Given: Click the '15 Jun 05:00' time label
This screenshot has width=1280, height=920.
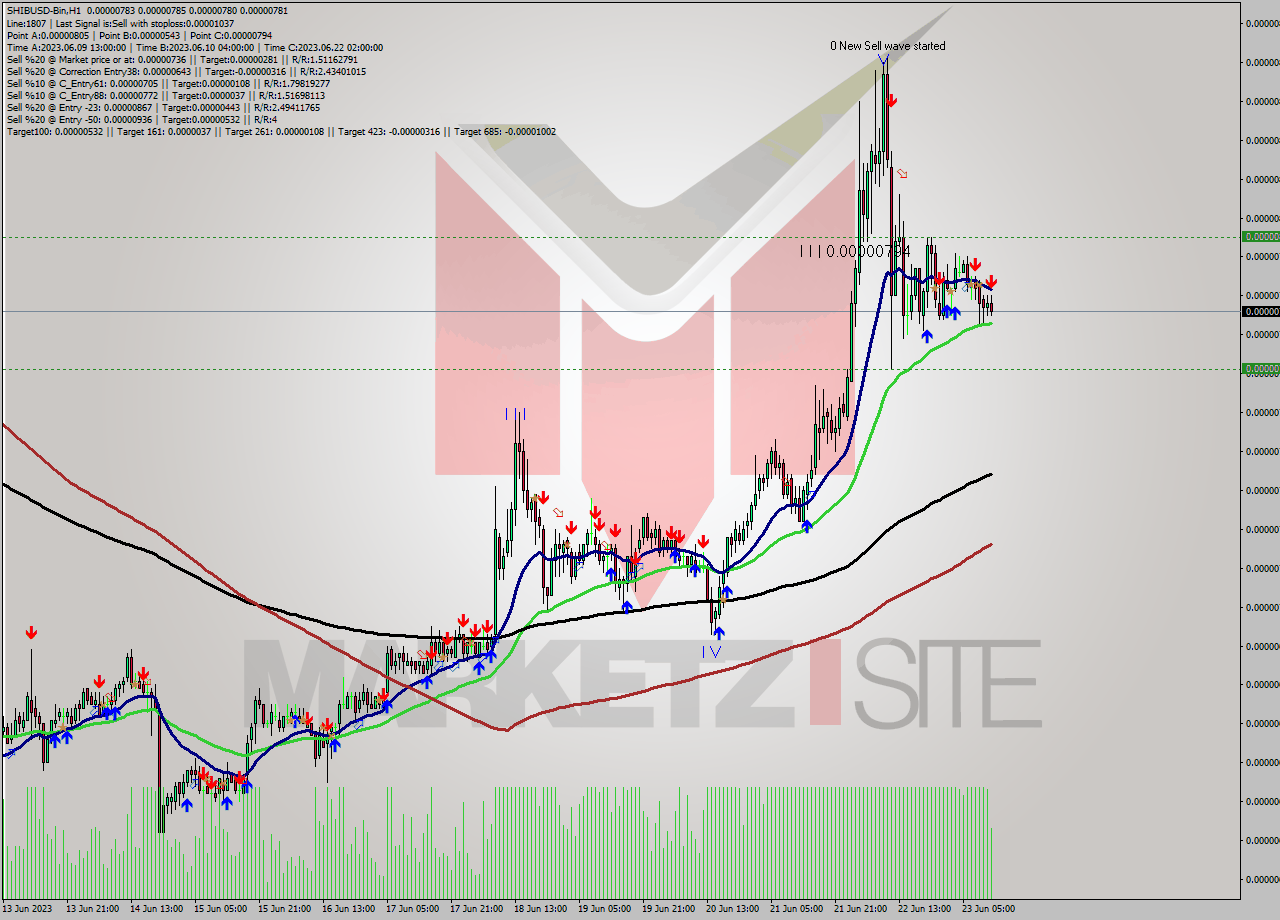Looking at the screenshot, I should tap(221, 909).
